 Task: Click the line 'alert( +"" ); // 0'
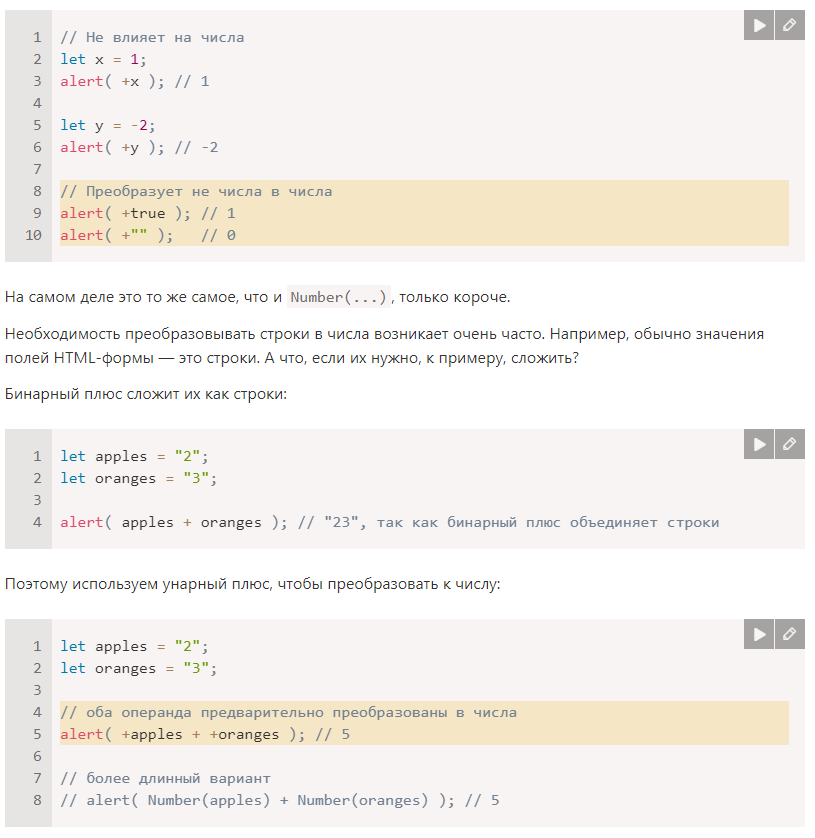coord(147,235)
